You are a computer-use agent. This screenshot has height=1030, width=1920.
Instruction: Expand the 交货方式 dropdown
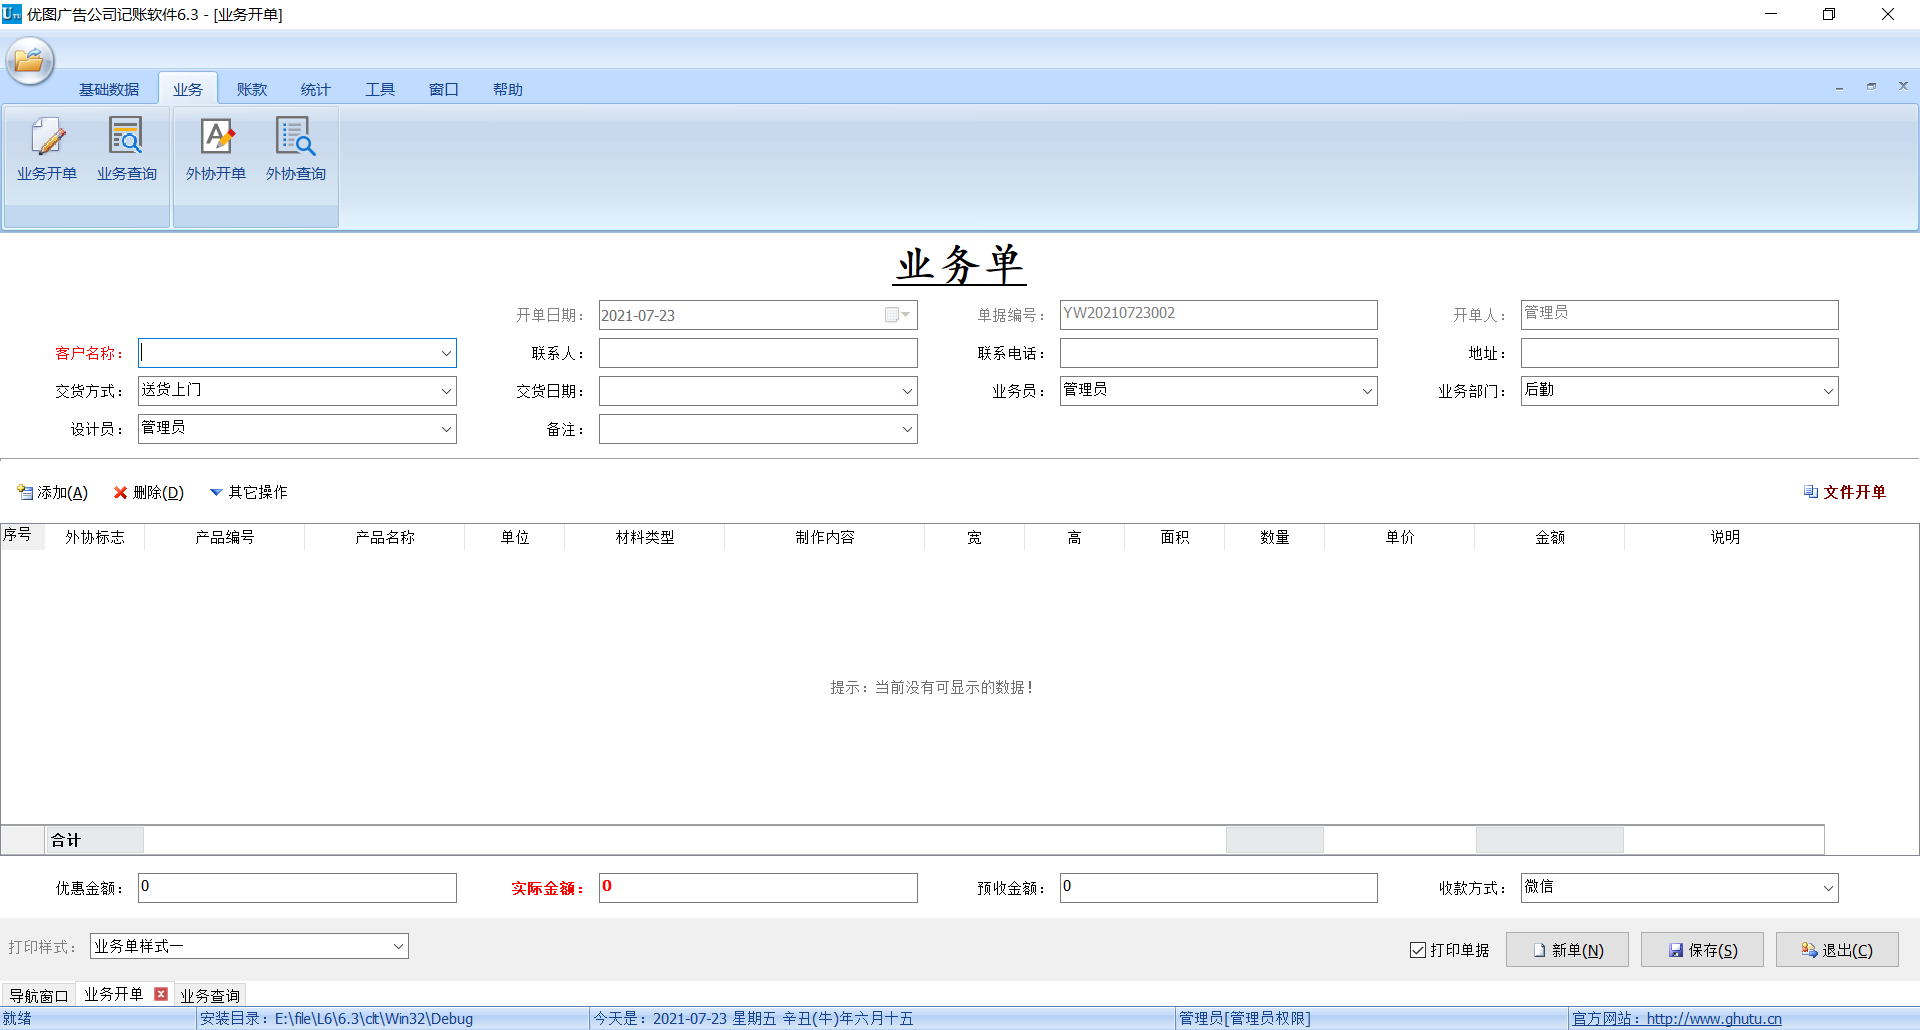click(x=446, y=391)
